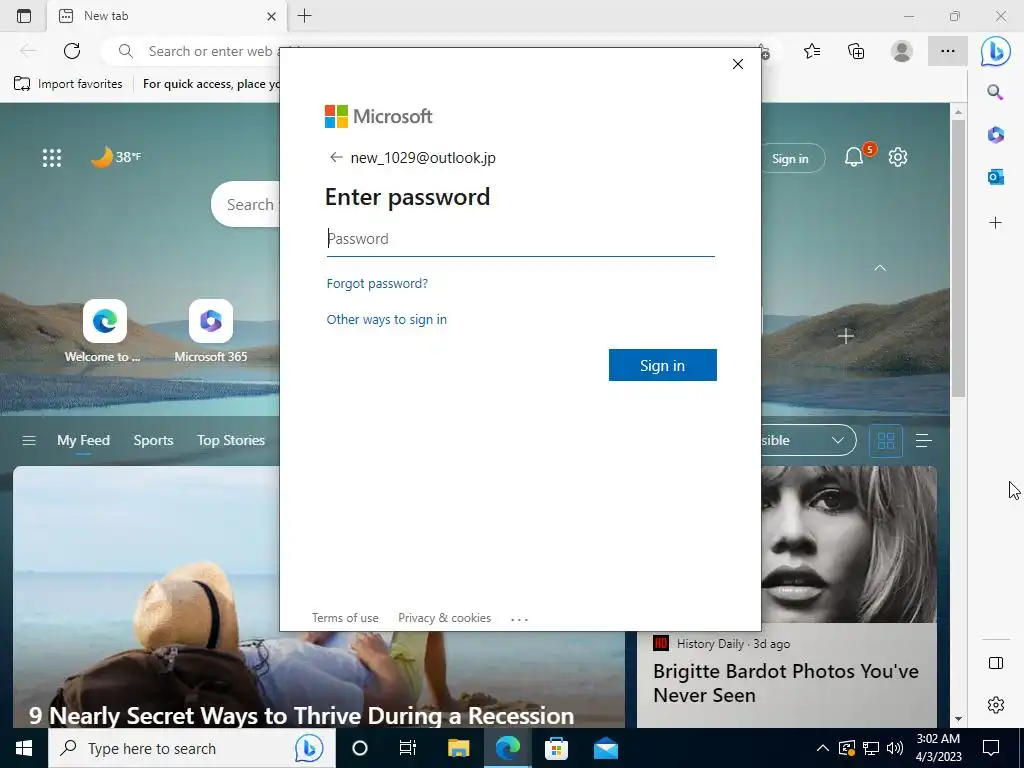Open Microsoft 365 sidebar icon

tap(995, 135)
